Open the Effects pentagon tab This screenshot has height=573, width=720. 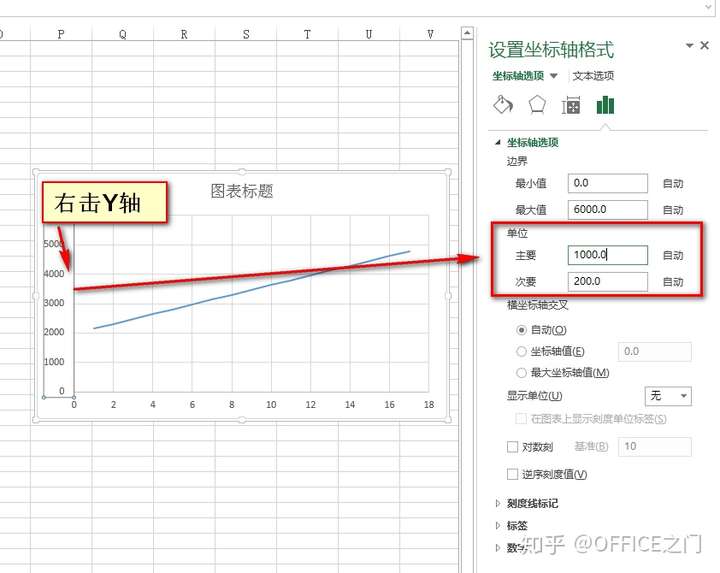coord(537,105)
